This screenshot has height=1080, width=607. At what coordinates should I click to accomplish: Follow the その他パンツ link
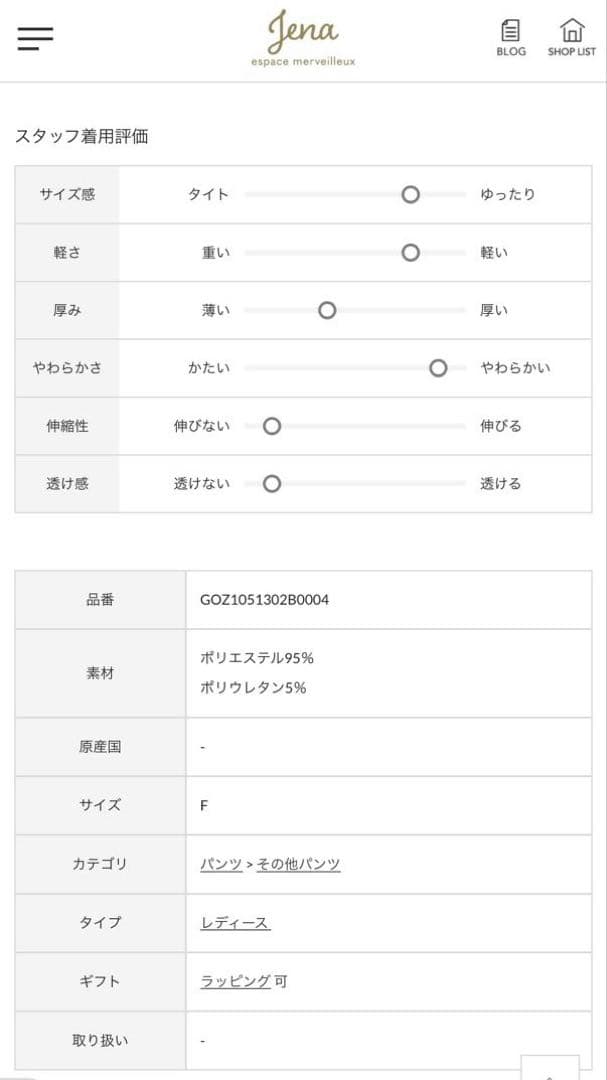click(298, 864)
